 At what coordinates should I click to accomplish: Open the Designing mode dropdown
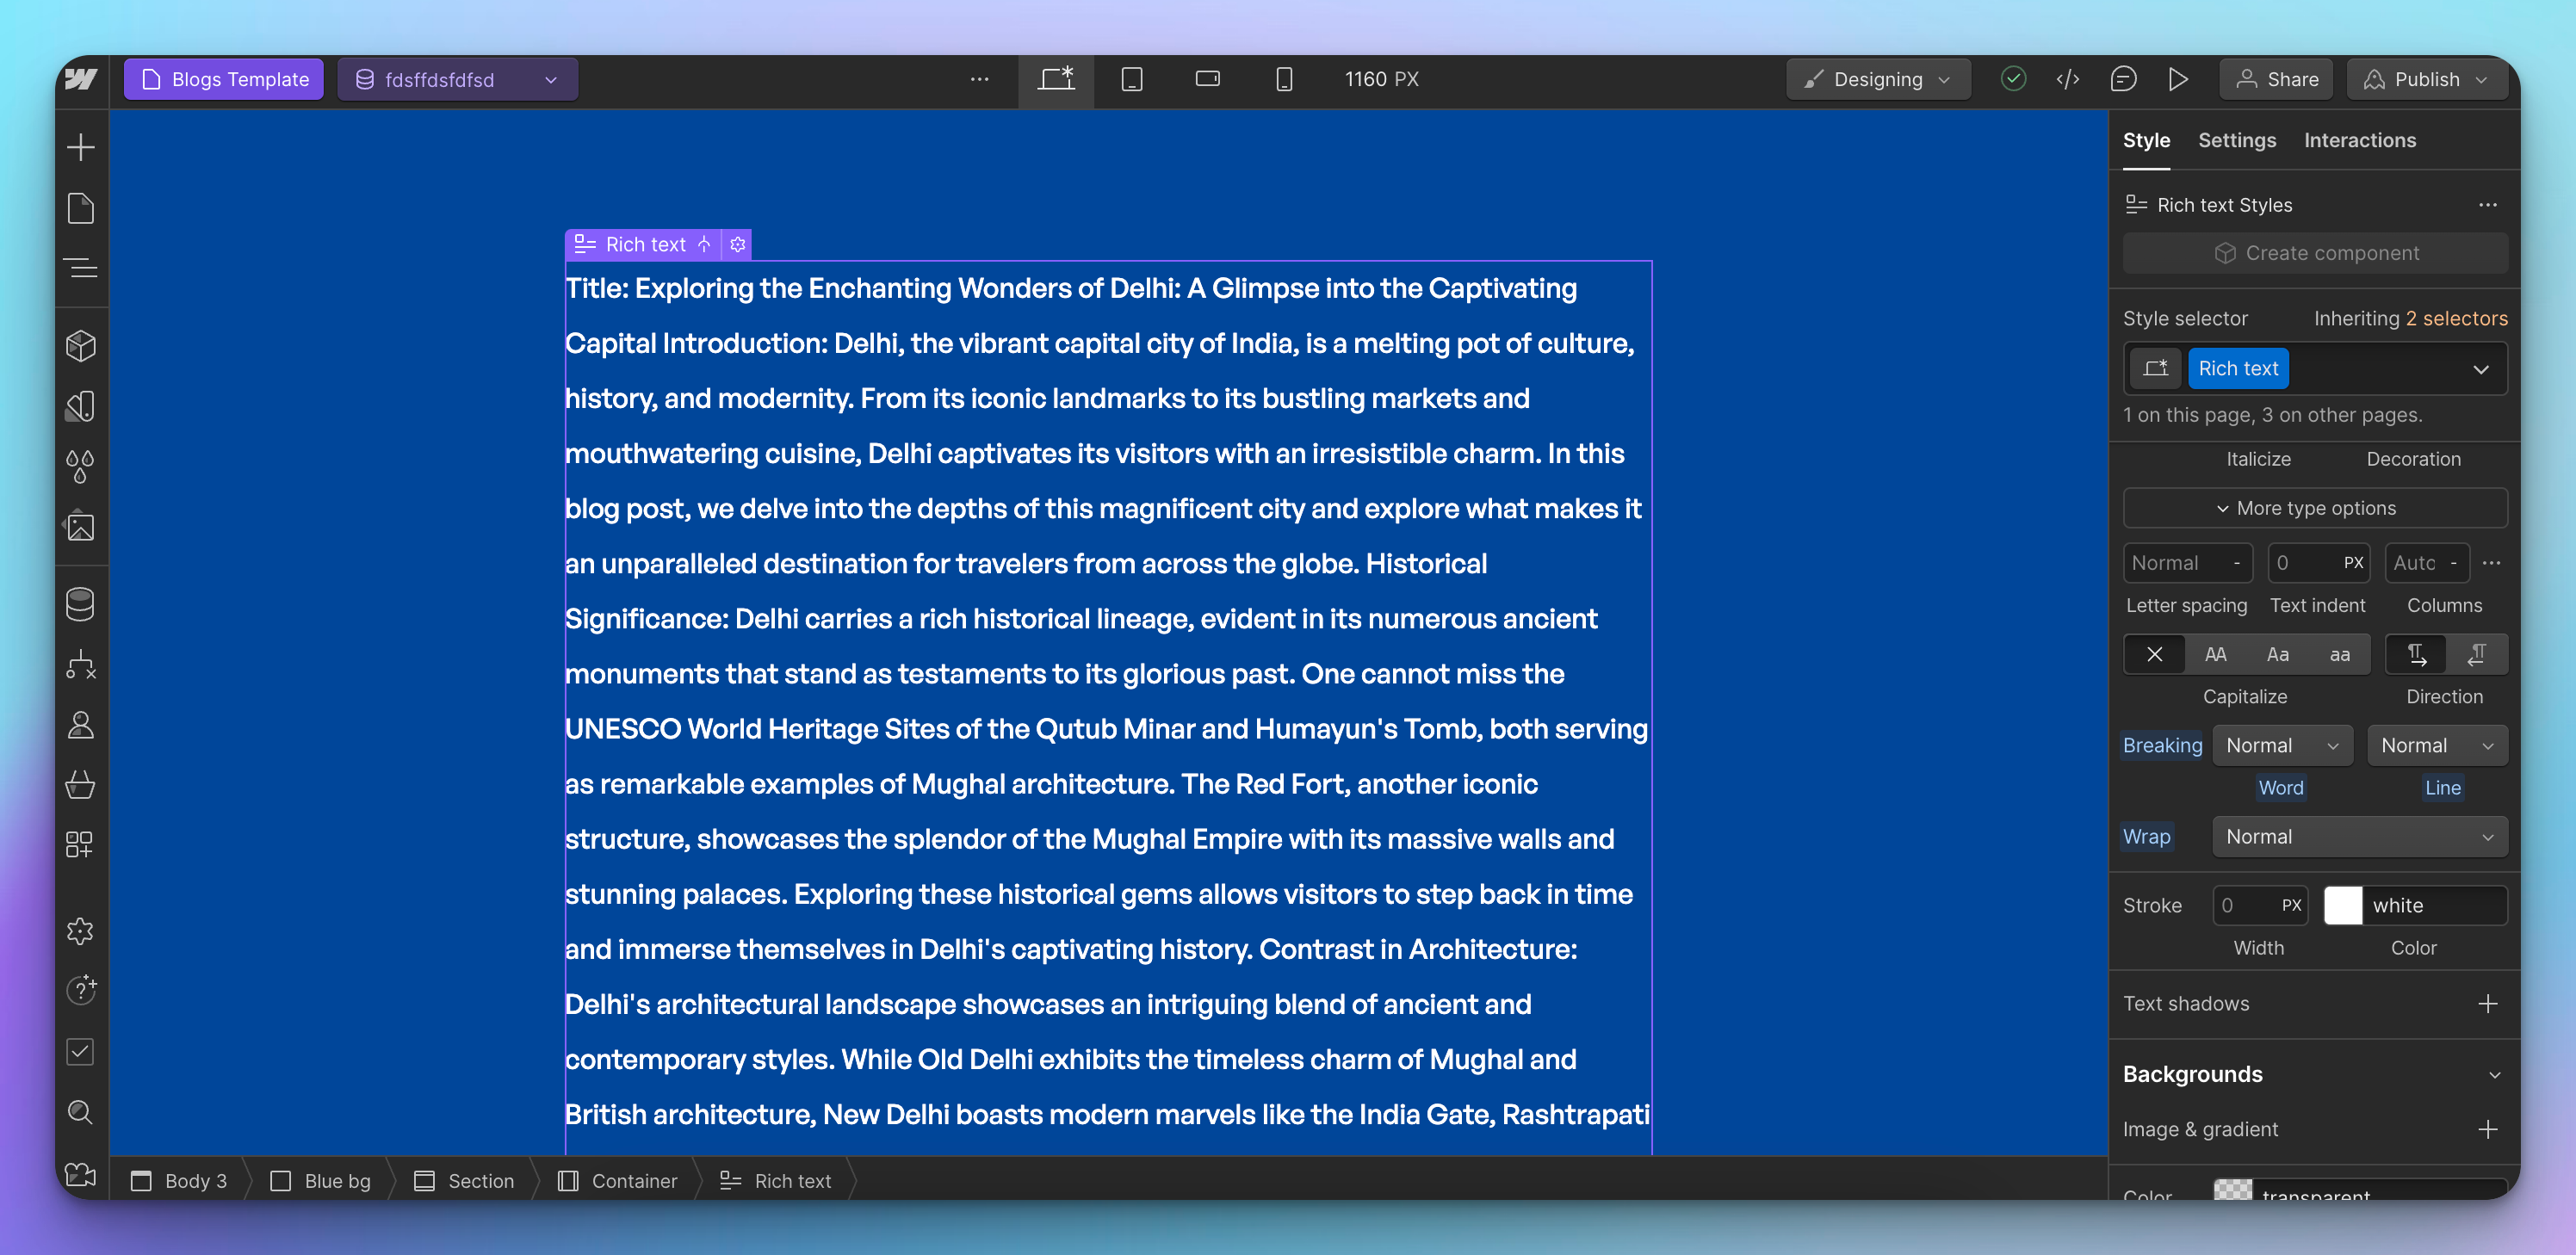1877,79
